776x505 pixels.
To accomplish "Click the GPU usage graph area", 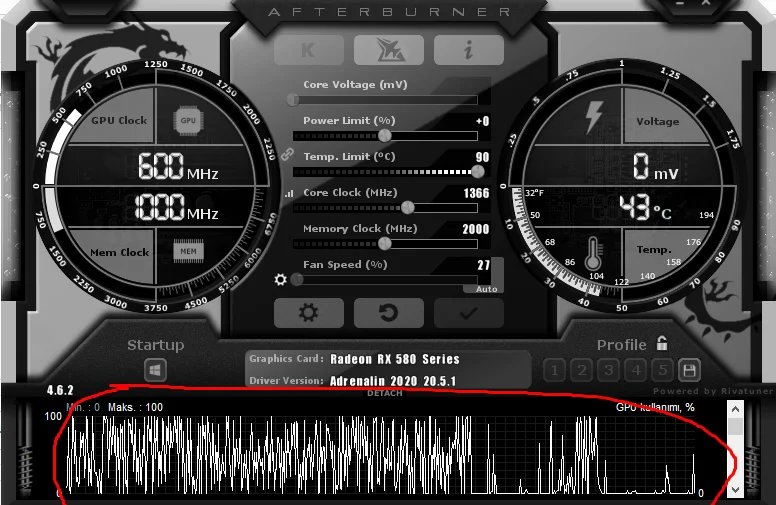I will point(381,454).
